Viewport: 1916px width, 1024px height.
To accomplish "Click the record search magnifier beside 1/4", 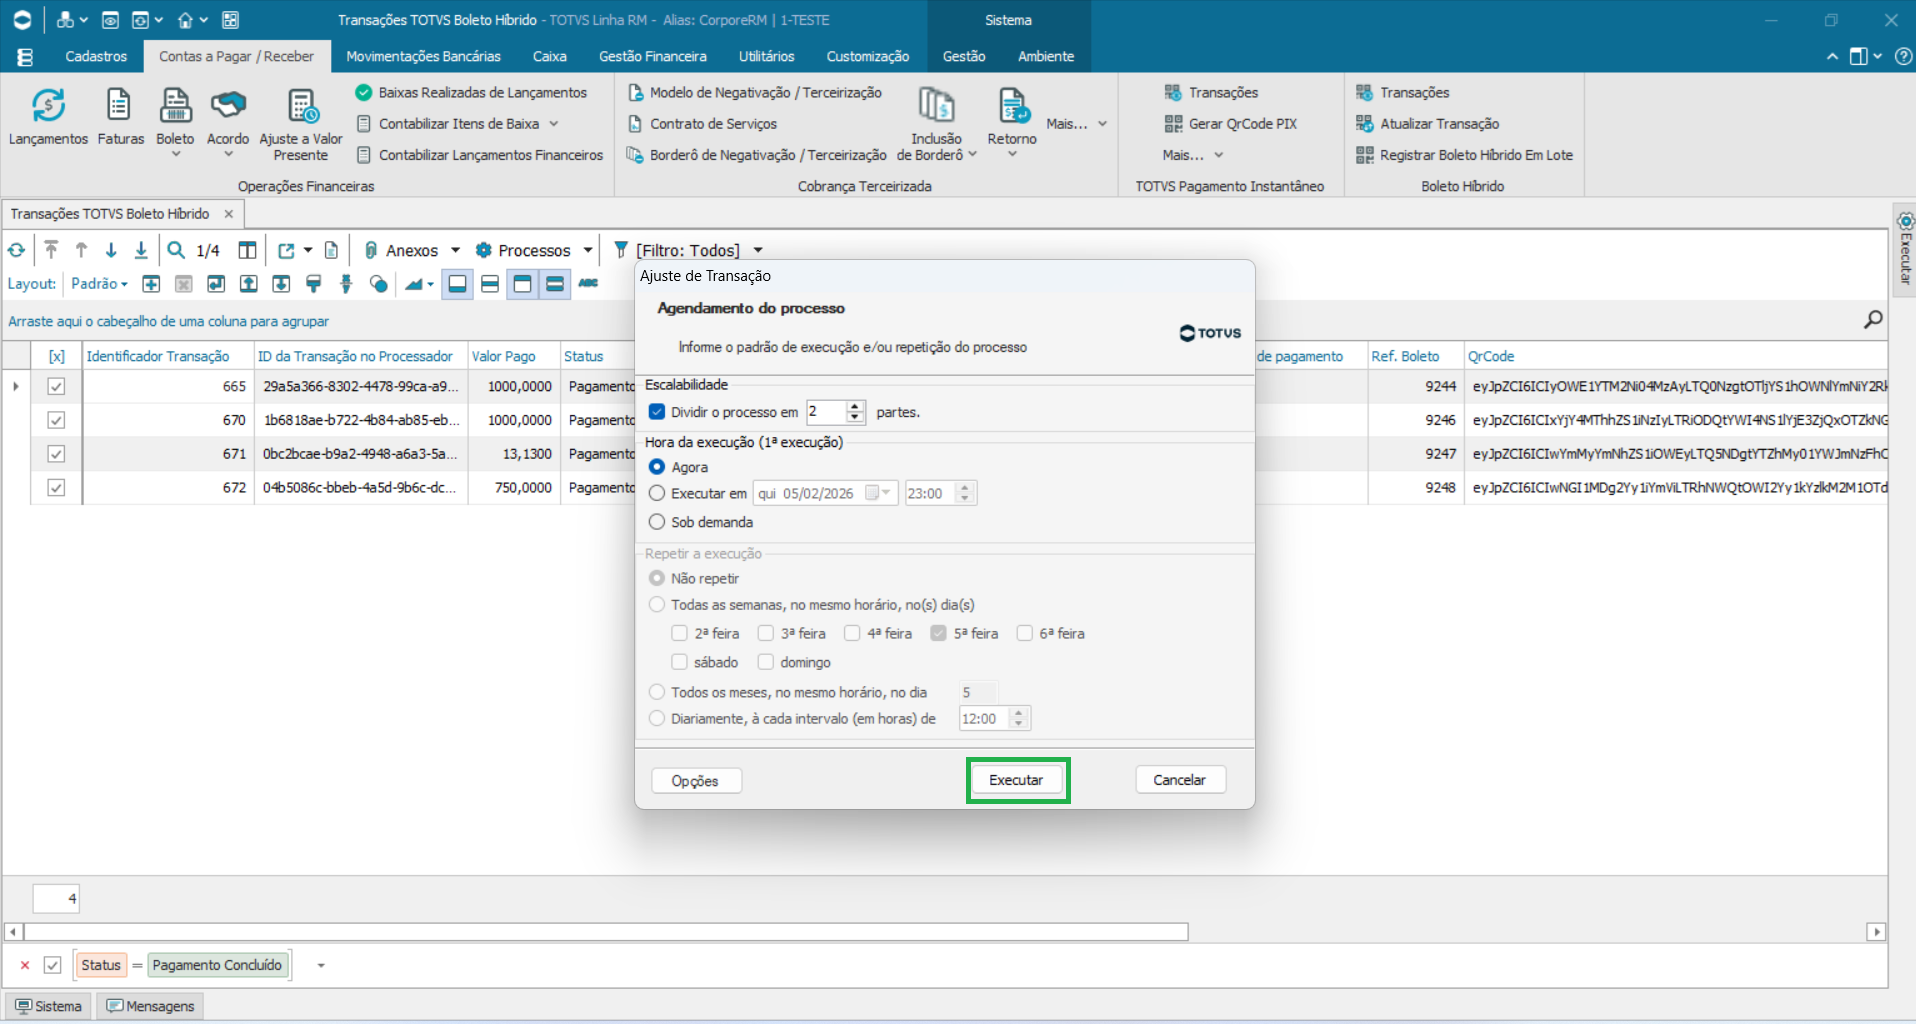I will (x=176, y=250).
